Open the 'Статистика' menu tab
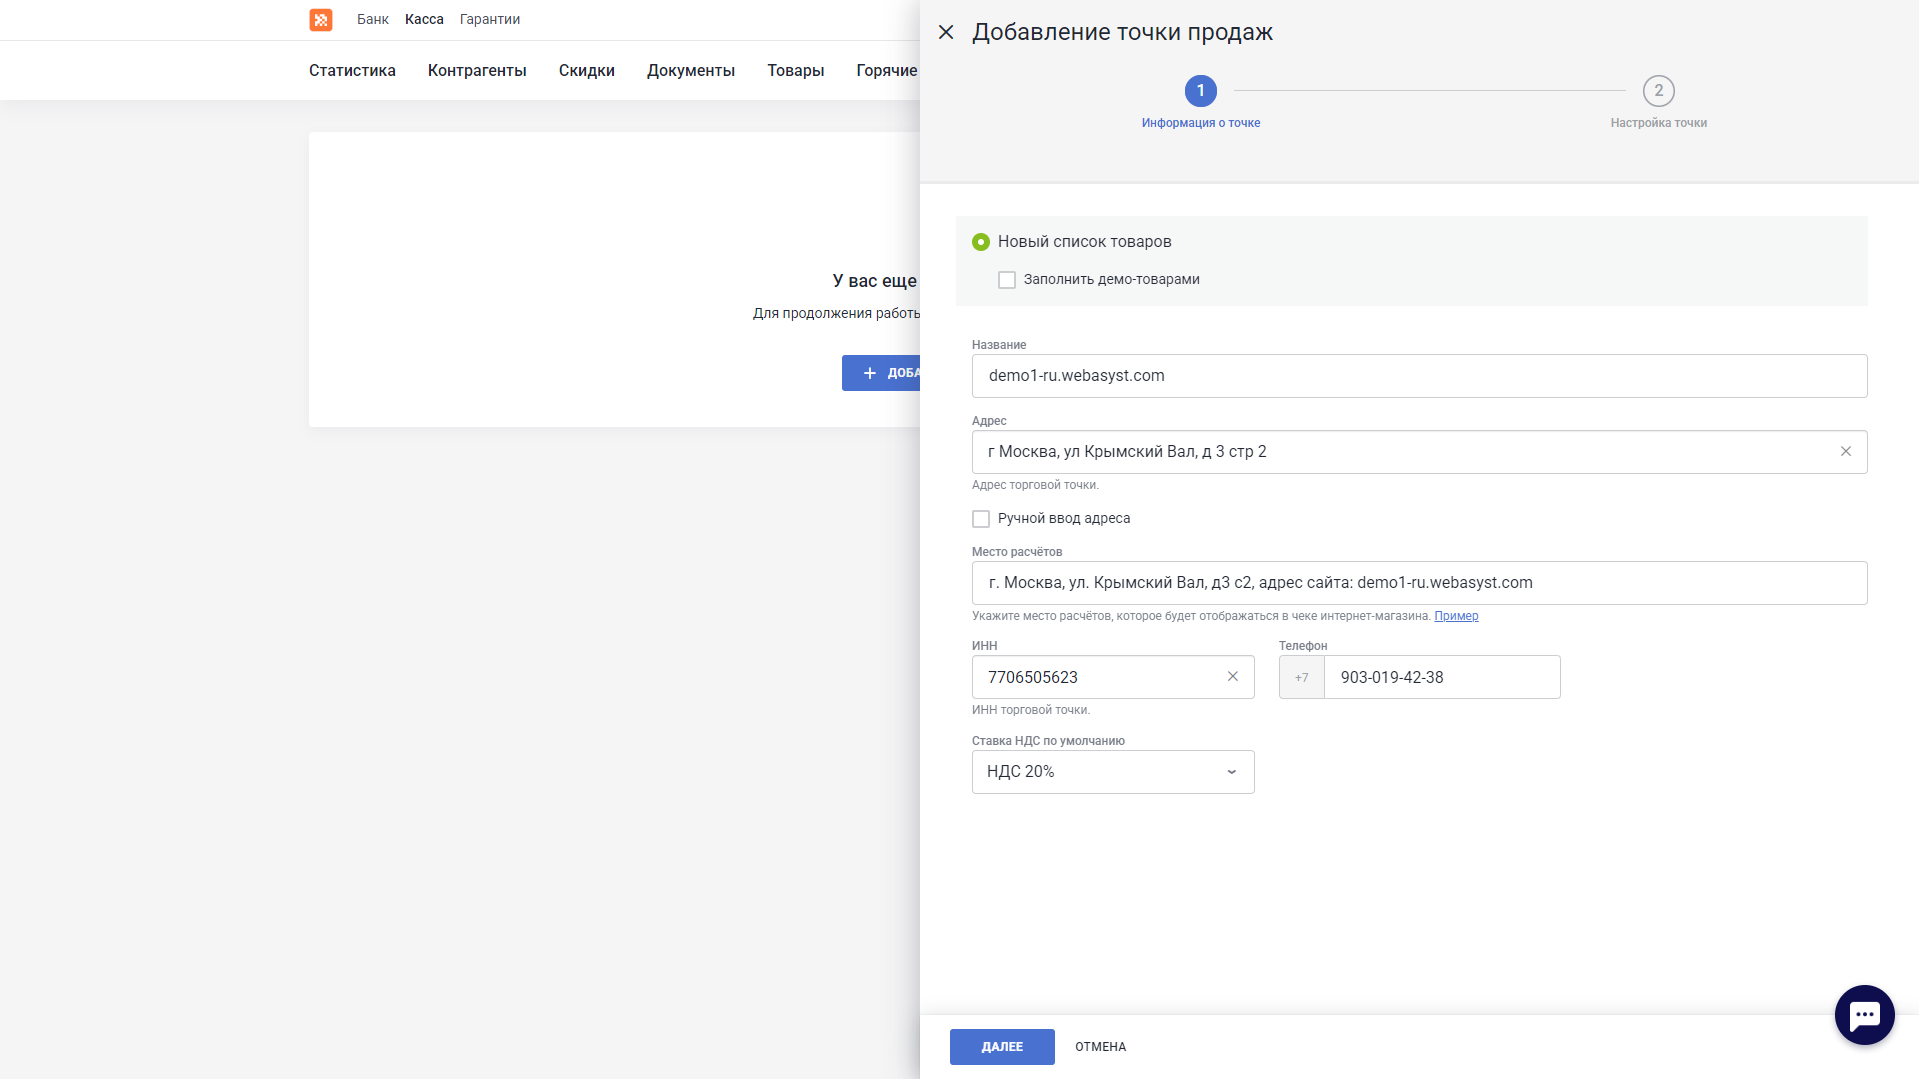Viewport: 1919px width, 1079px height. (x=352, y=71)
